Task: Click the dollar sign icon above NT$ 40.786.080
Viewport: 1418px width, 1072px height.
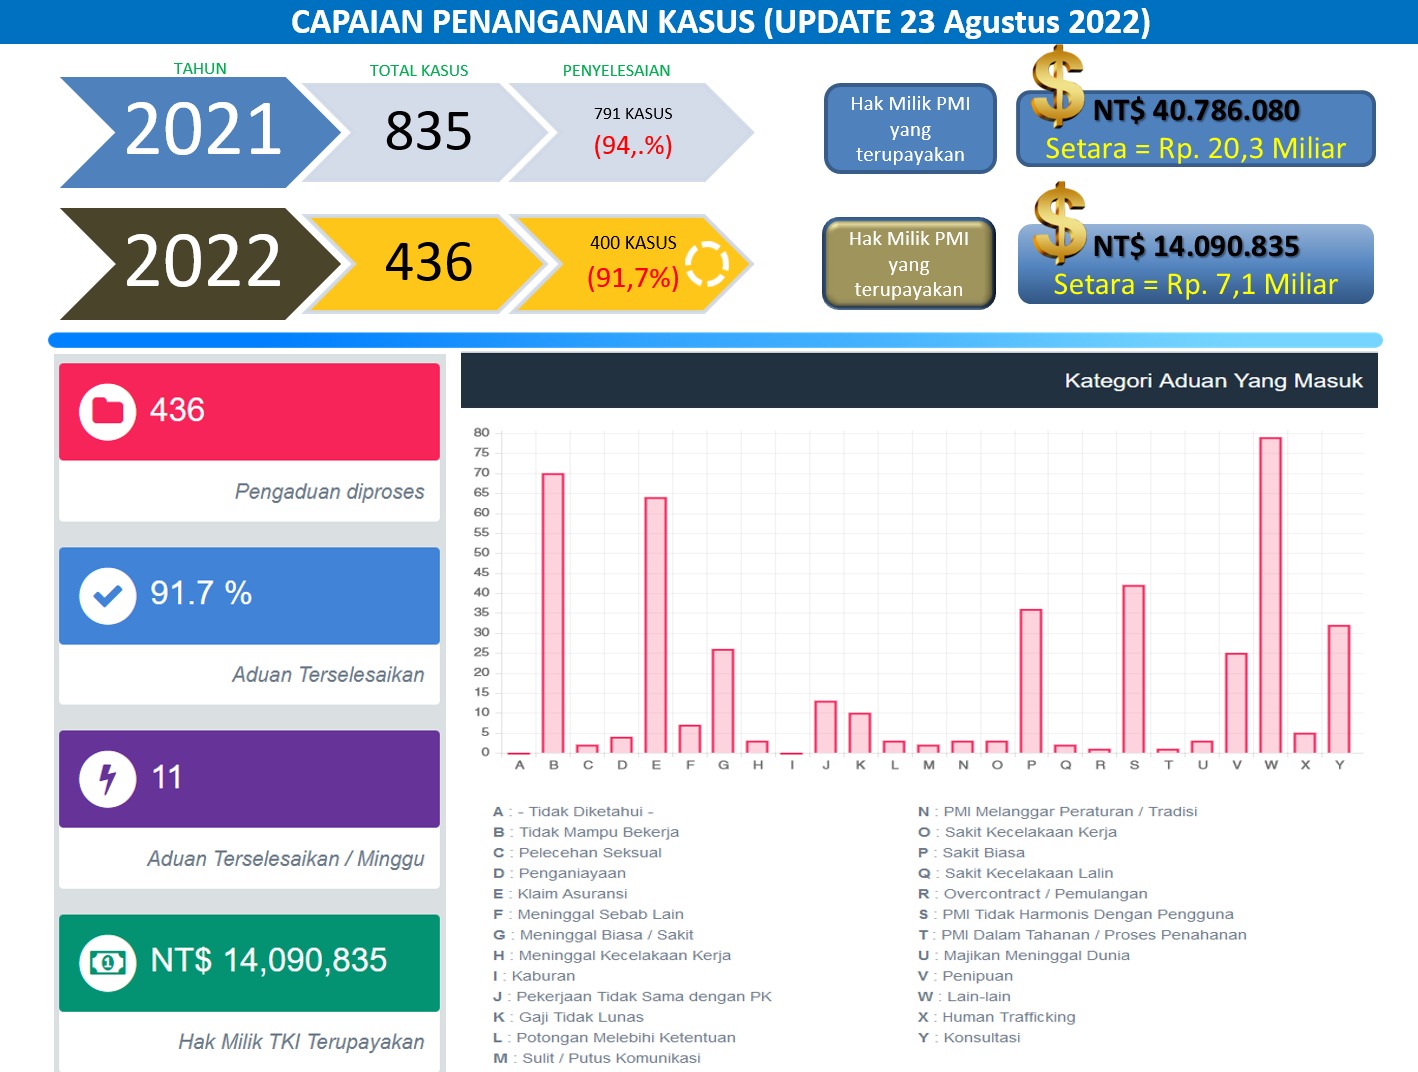Action: coord(1058,86)
